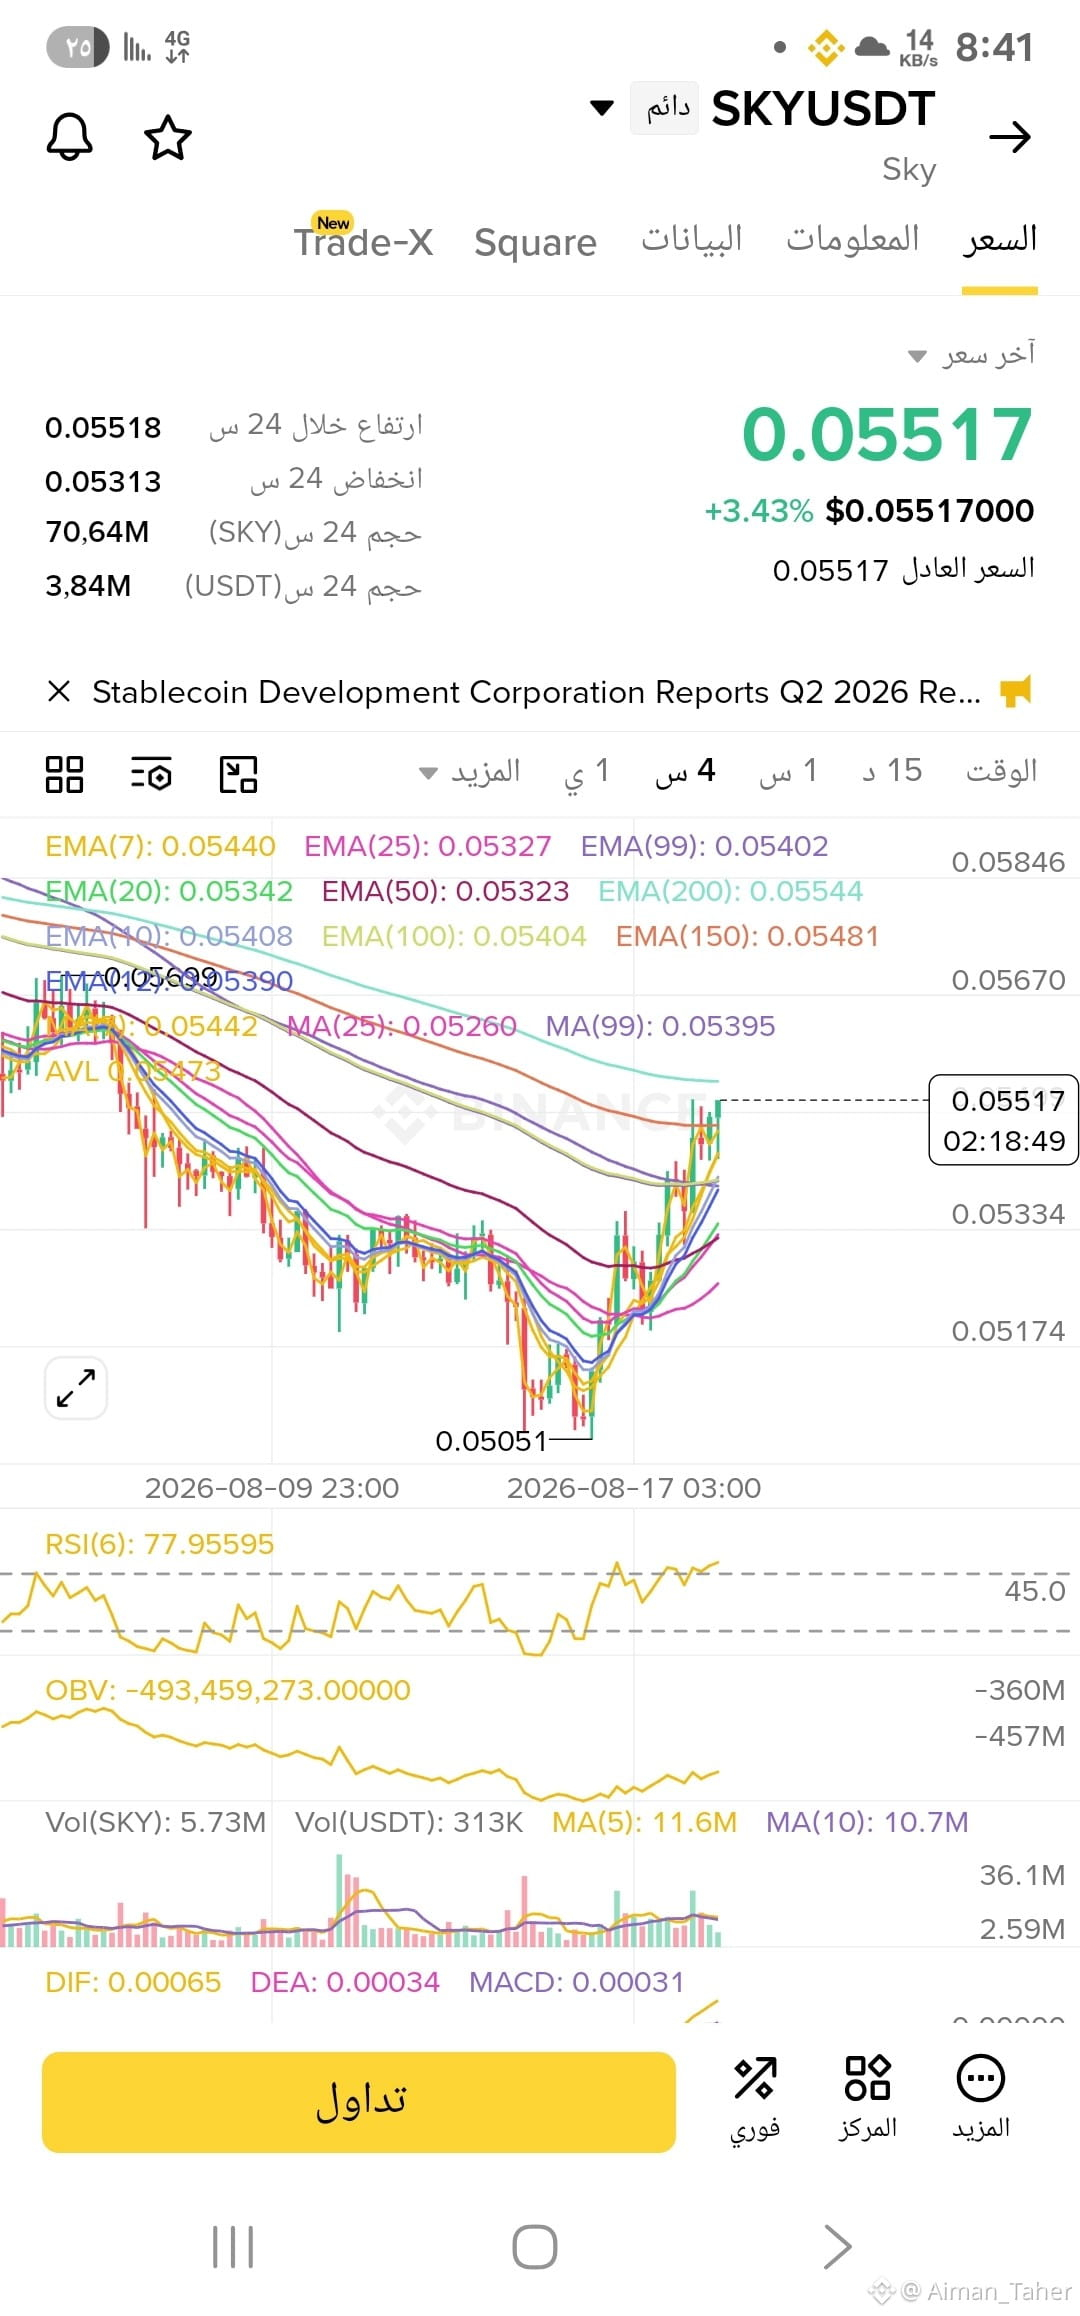This screenshot has height=2316, width=1080.
Task: Add SKYUSDT to favorites with star
Action: pos(167,137)
